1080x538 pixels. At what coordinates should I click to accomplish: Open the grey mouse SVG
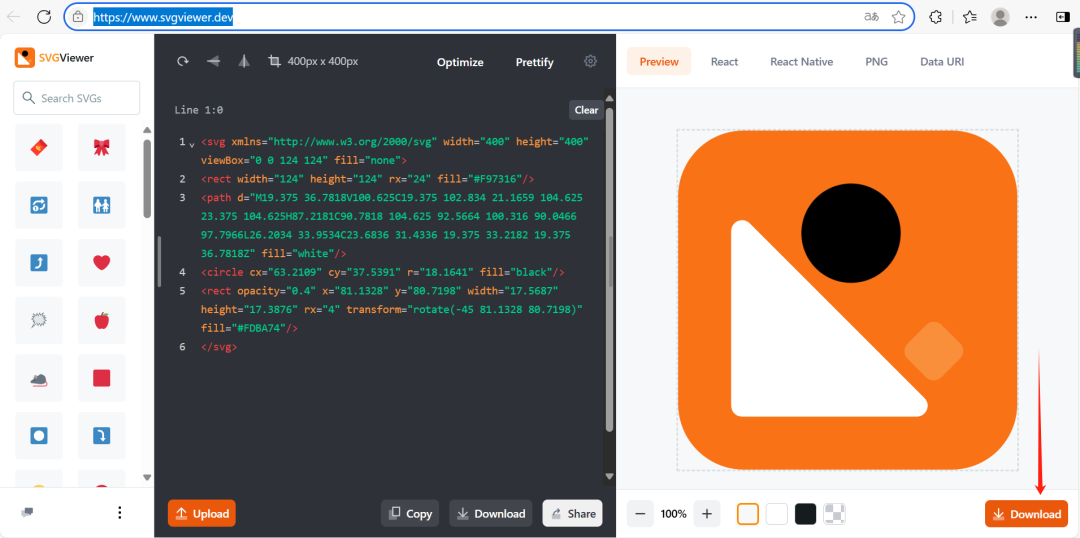point(39,378)
